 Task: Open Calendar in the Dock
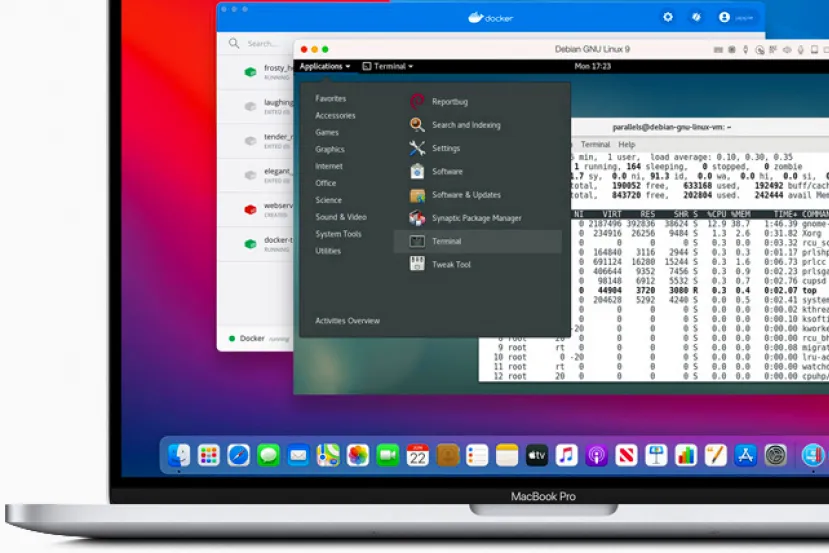click(x=418, y=455)
